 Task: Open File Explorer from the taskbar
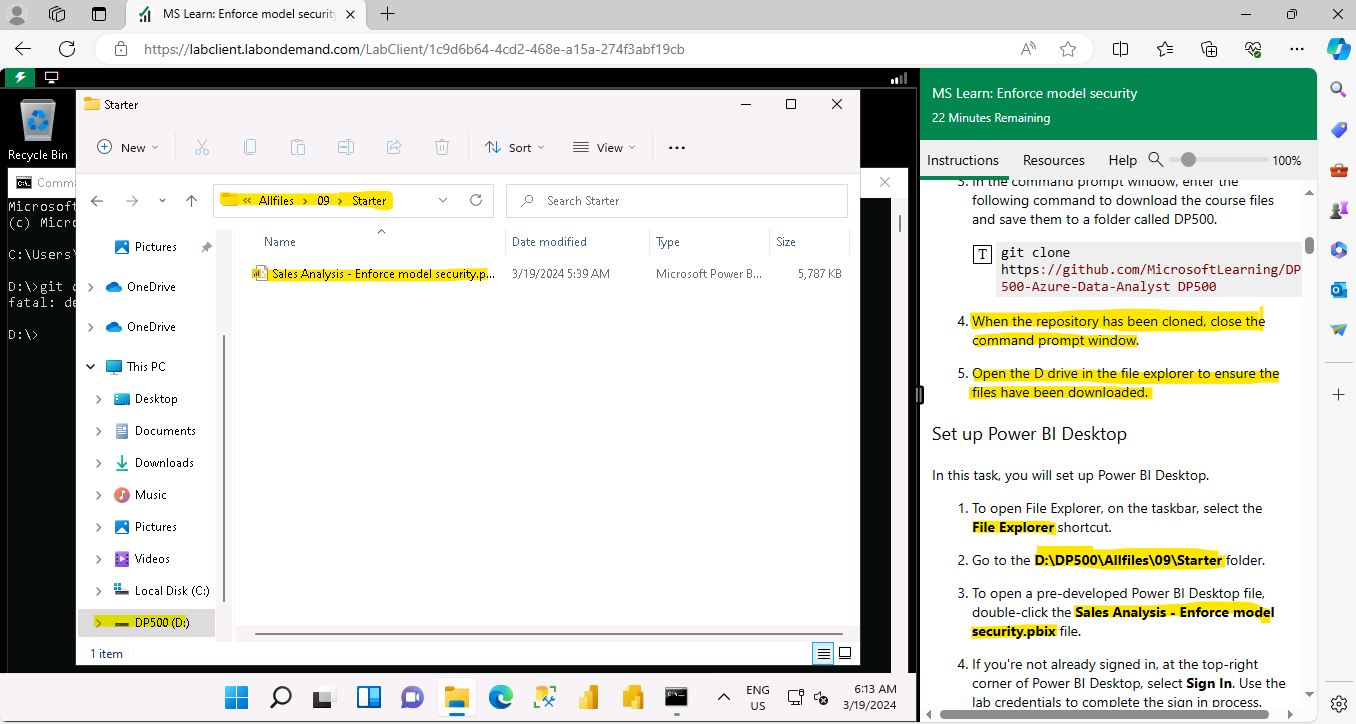(x=457, y=697)
